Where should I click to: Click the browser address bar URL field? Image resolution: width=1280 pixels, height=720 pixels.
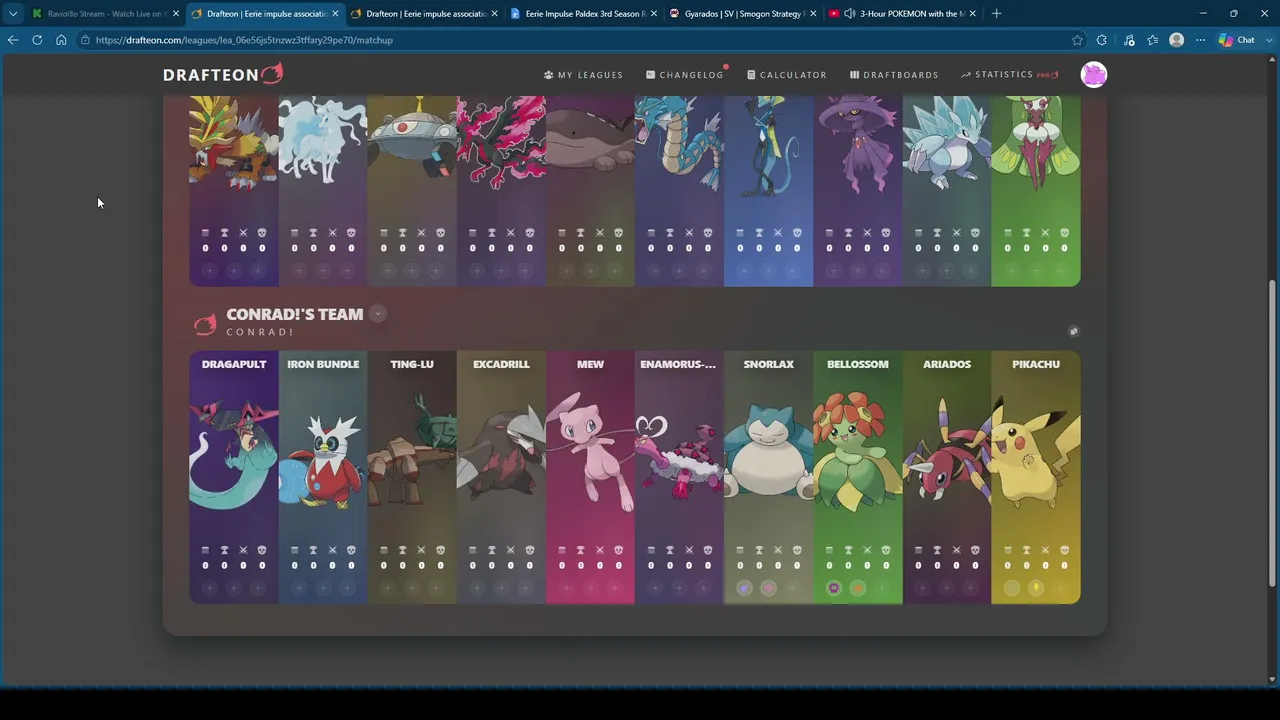click(x=570, y=40)
